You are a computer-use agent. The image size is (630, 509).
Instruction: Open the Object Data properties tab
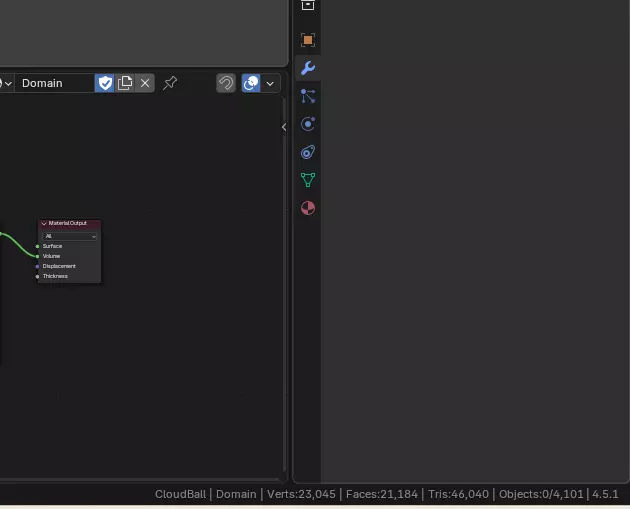(x=308, y=180)
